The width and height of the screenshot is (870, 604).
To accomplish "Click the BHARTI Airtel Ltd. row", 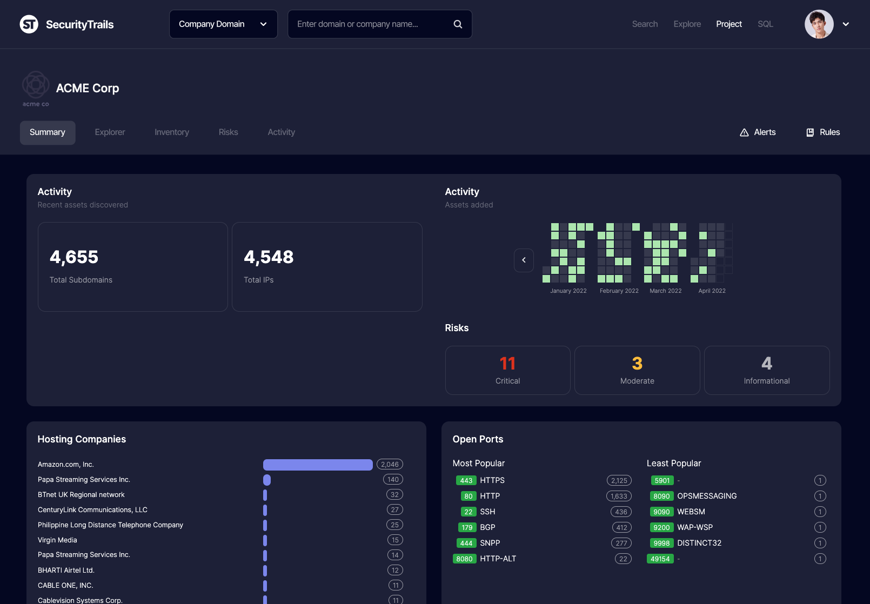I will (x=220, y=570).
